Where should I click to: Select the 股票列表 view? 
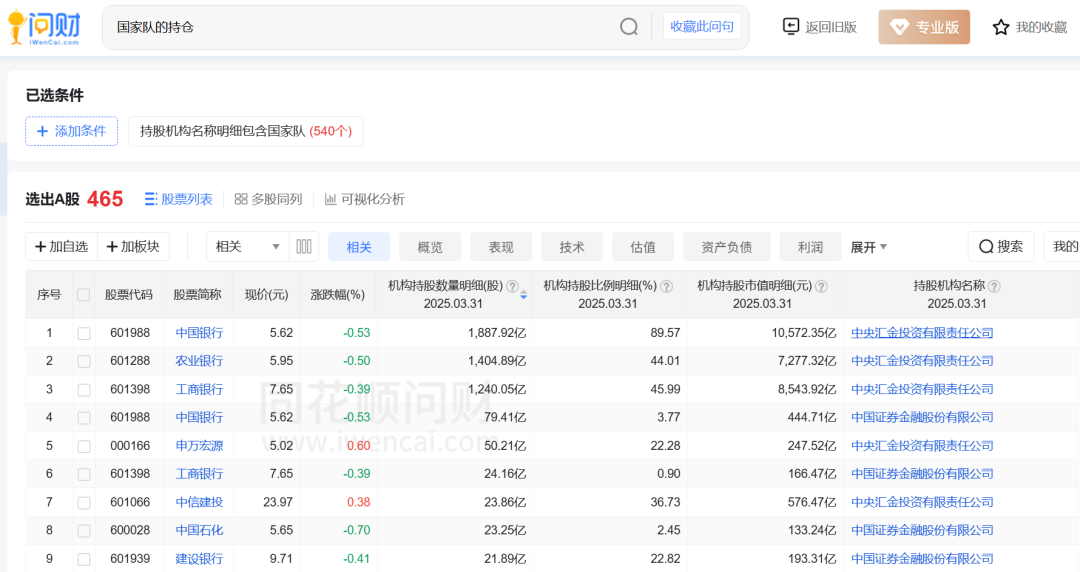(x=178, y=199)
